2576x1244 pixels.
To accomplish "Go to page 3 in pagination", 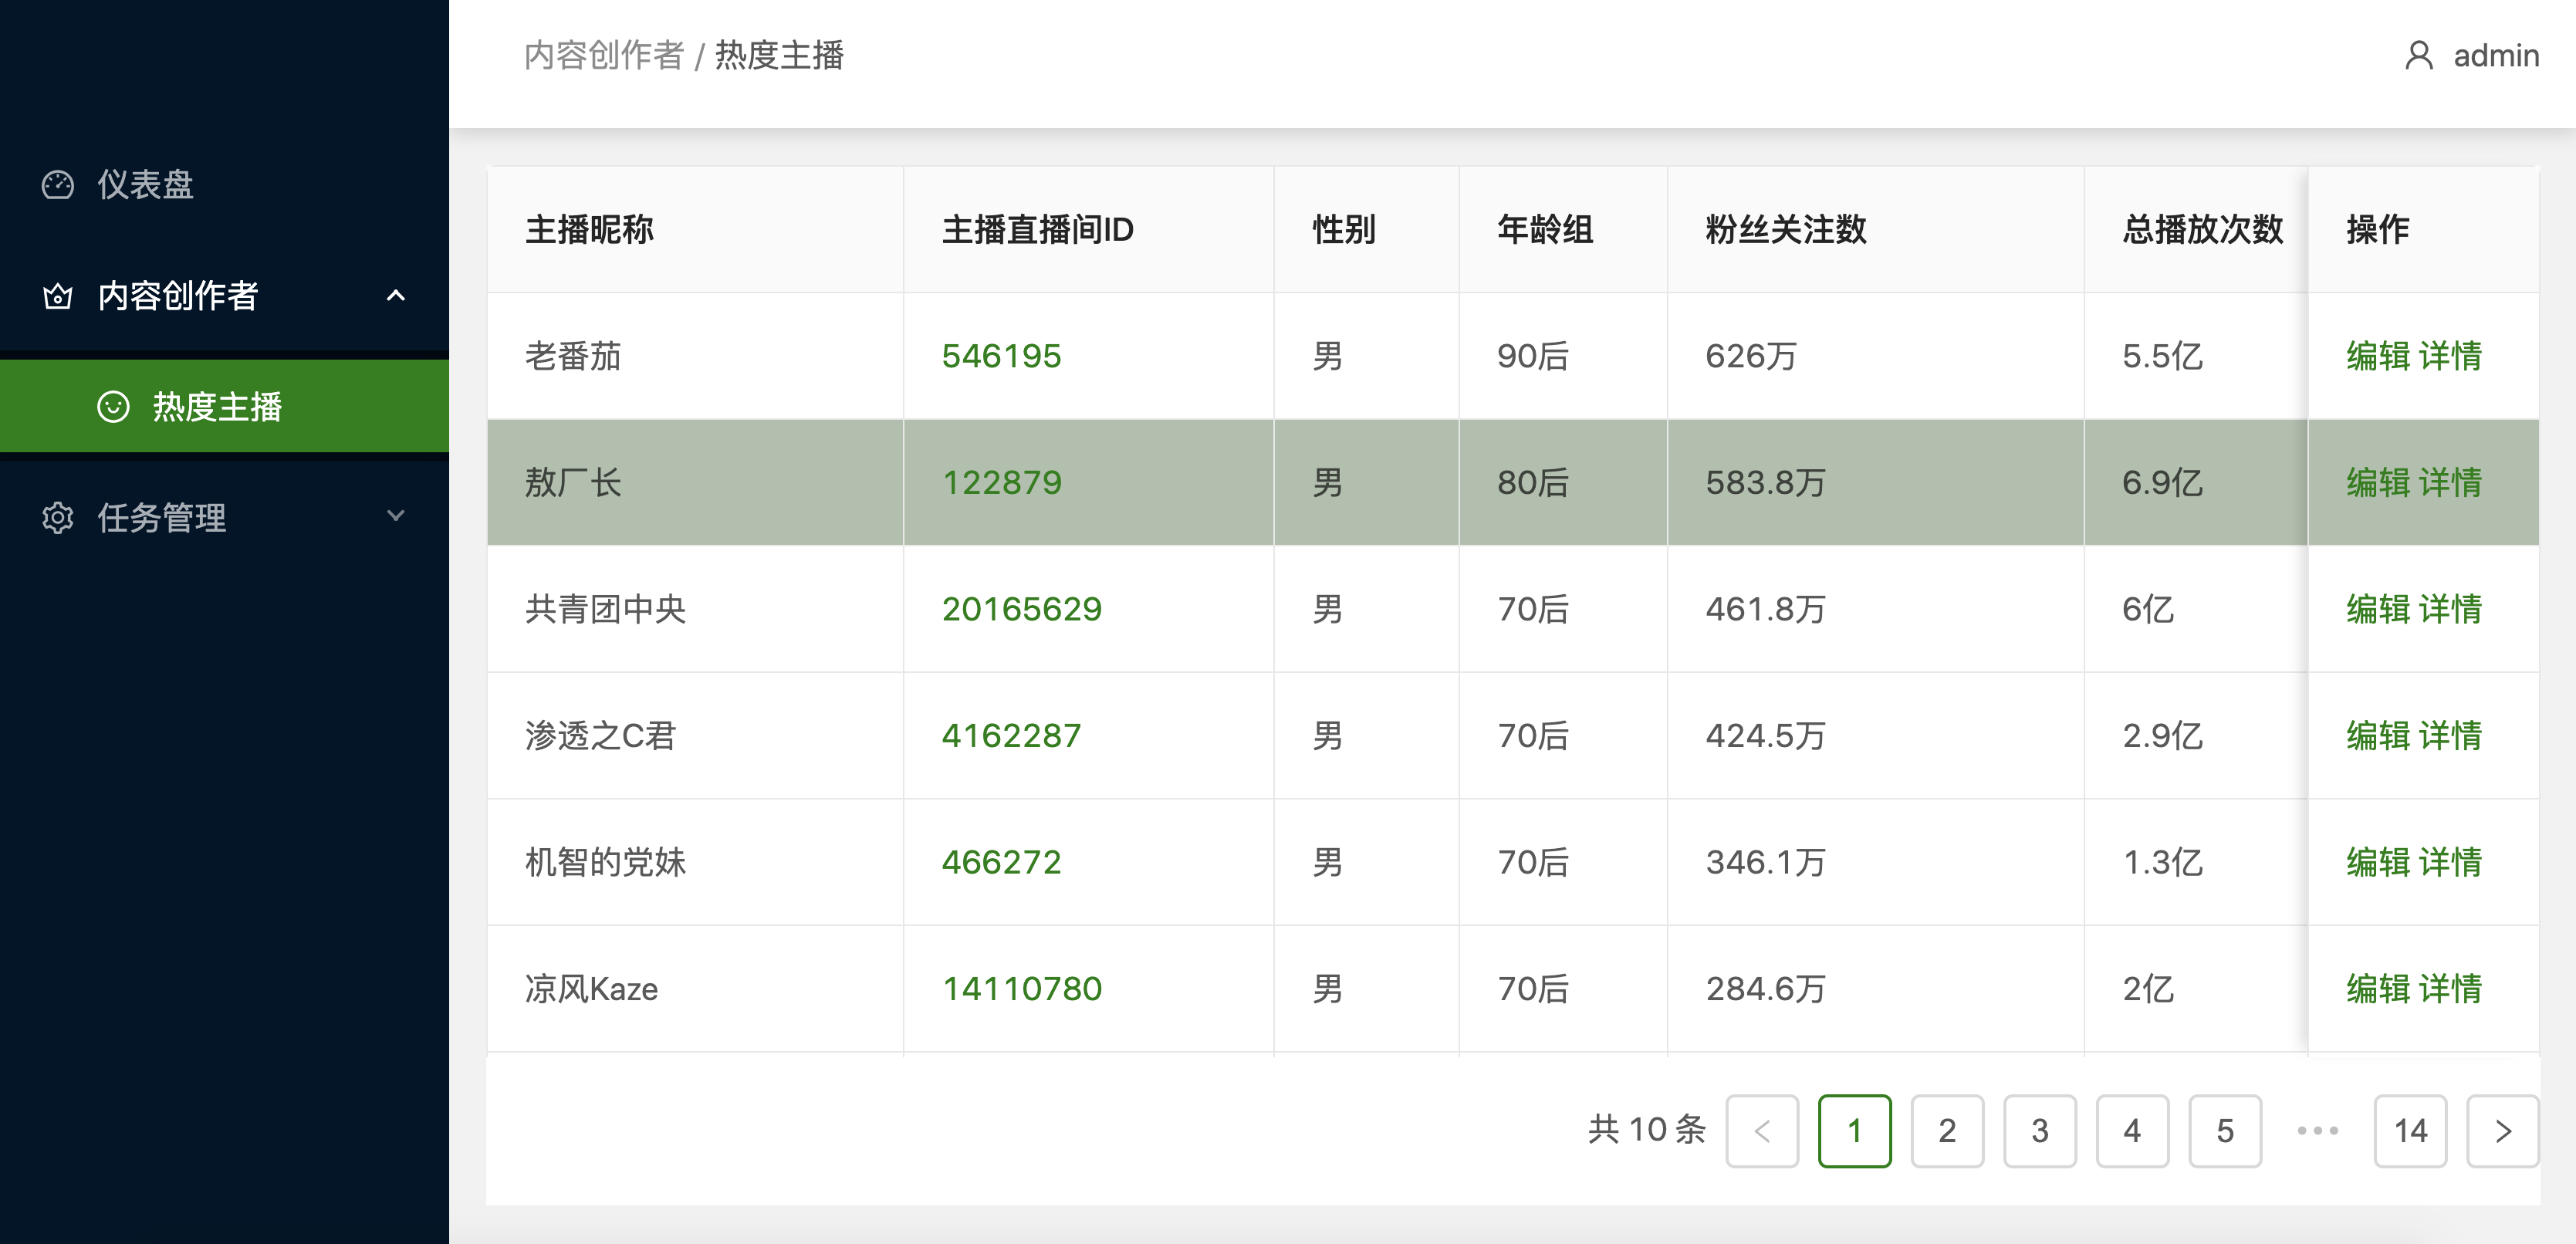I will 2039,1131.
